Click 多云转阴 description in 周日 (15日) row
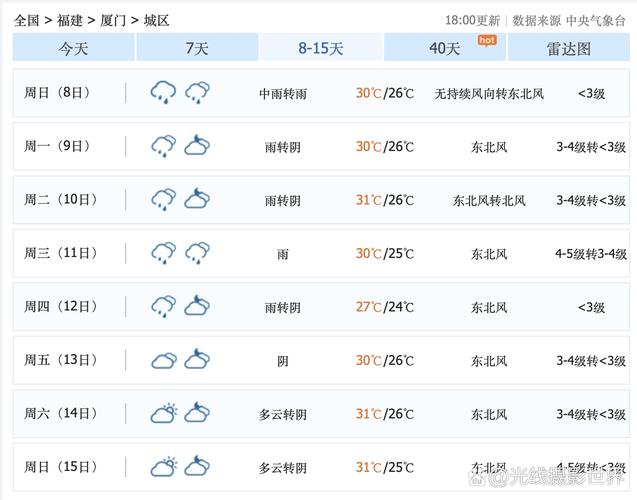Screen dimensions: 637x500 (283, 468)
